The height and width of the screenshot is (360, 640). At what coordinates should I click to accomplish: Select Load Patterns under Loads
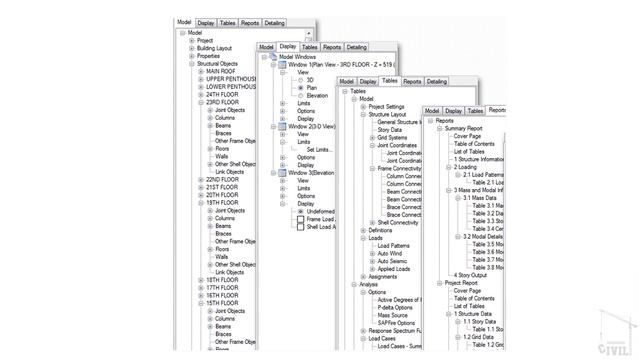click(393, 246)
